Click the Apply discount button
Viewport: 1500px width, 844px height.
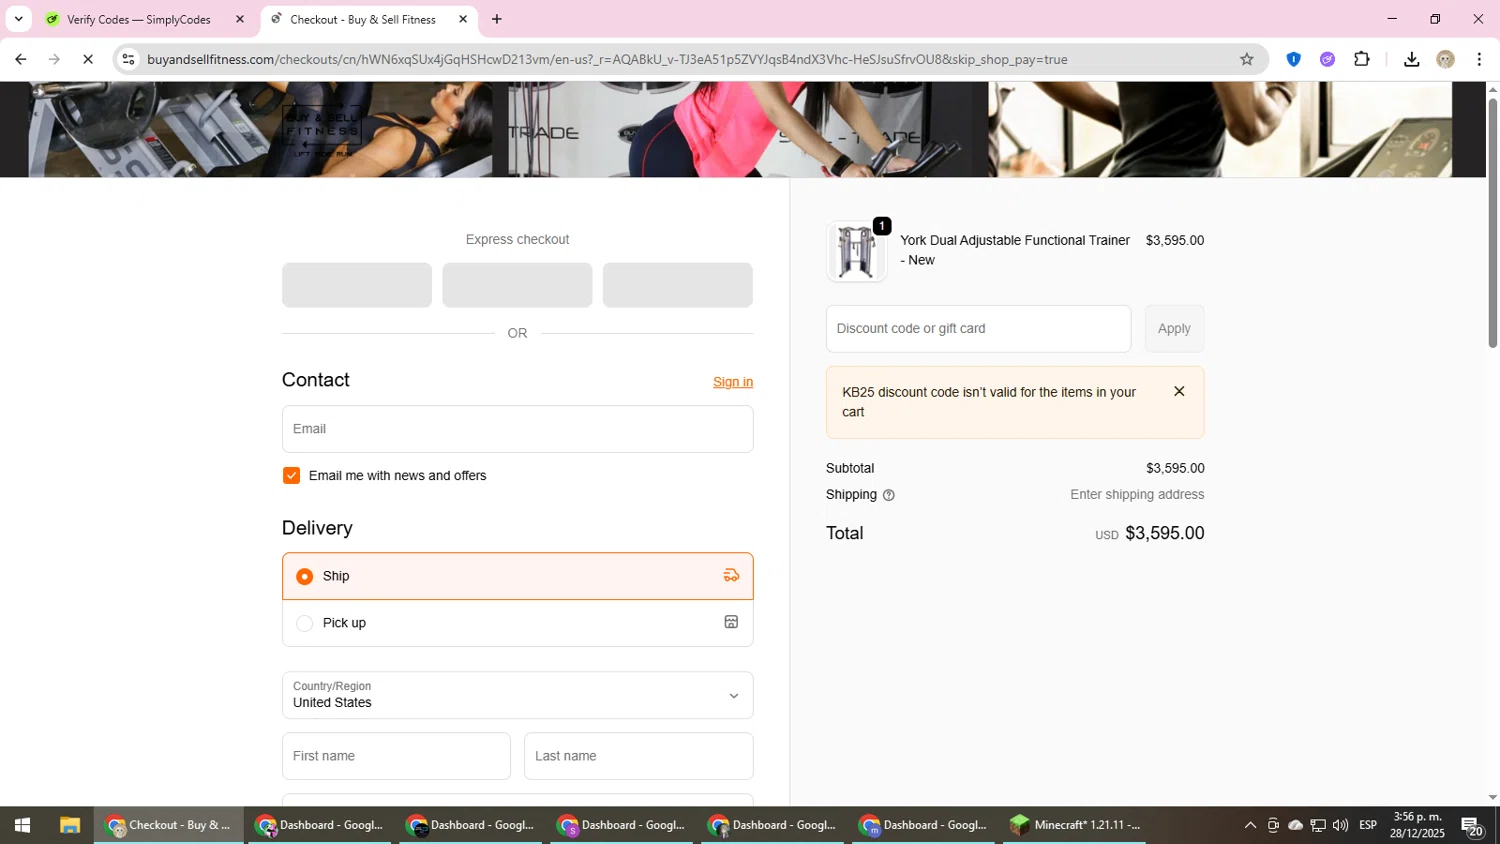coord(1174,329)
